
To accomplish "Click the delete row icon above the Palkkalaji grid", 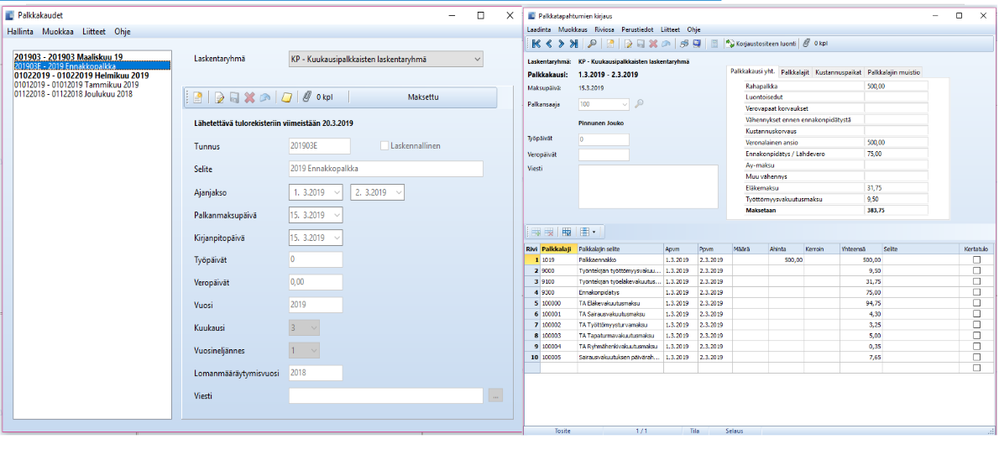I will click(549, 232).
